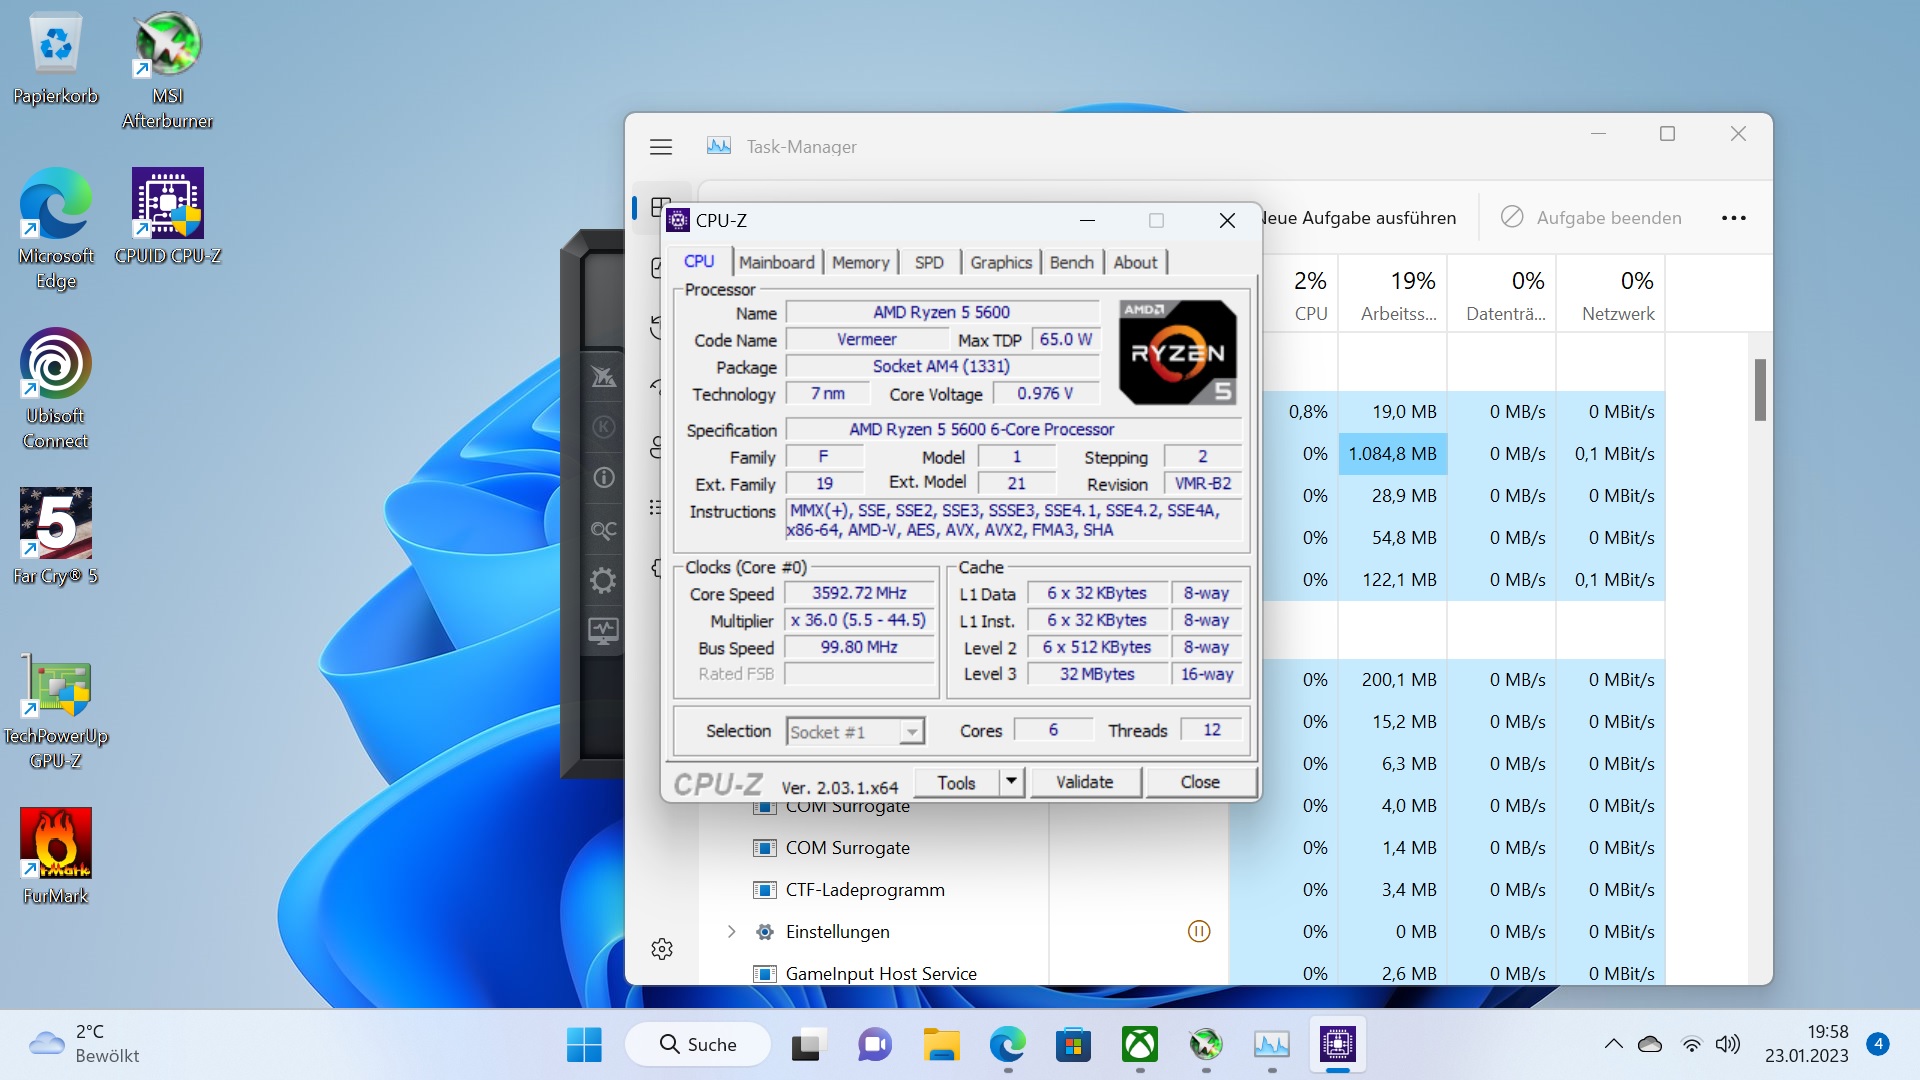
Task: Sort by Netzwerk column header
Action: click(1611, 295)
